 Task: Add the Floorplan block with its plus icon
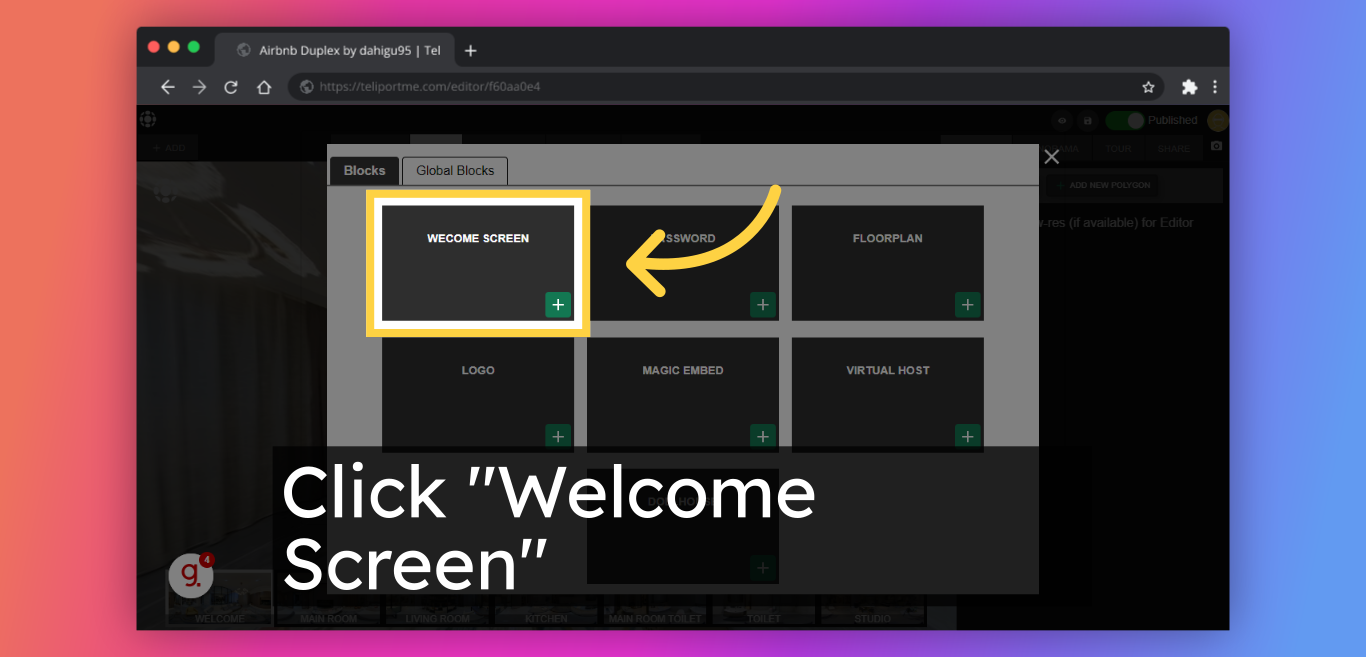coord(967,305)
